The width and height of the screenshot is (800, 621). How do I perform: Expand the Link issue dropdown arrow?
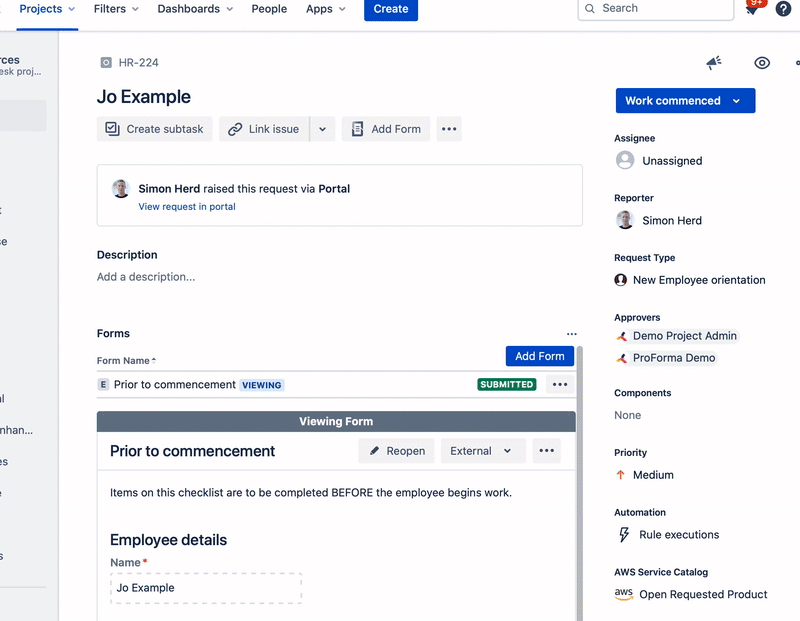point(322,129)
